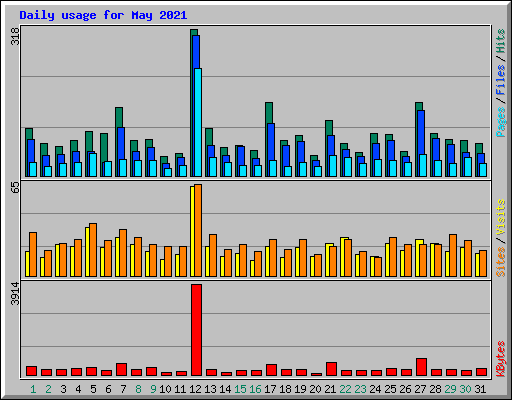Screen dimensions: 512x400
Task: Click day label '17' on the x-axis
Action: tap(270, 389)
